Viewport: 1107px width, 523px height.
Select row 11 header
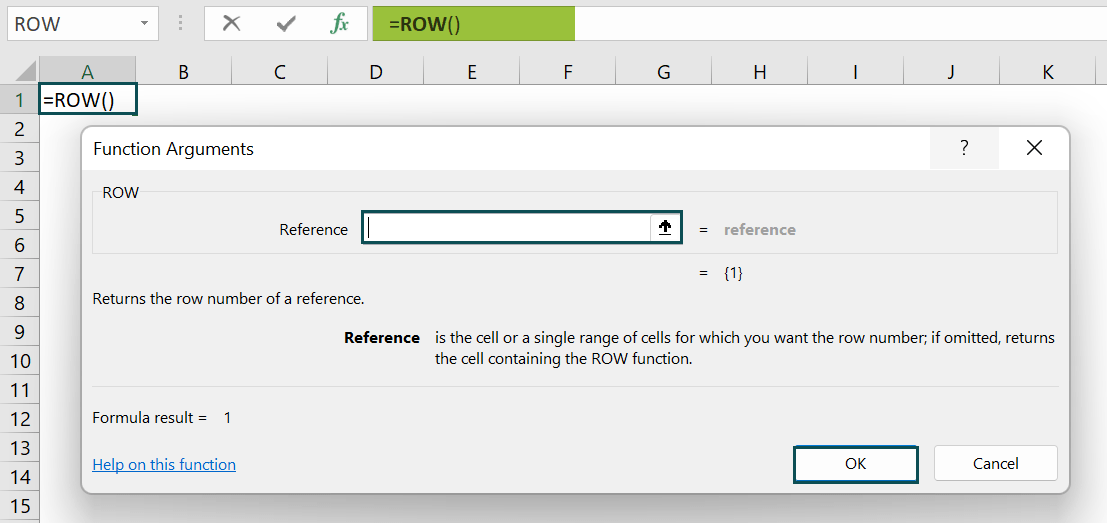[x=20, y=390]
